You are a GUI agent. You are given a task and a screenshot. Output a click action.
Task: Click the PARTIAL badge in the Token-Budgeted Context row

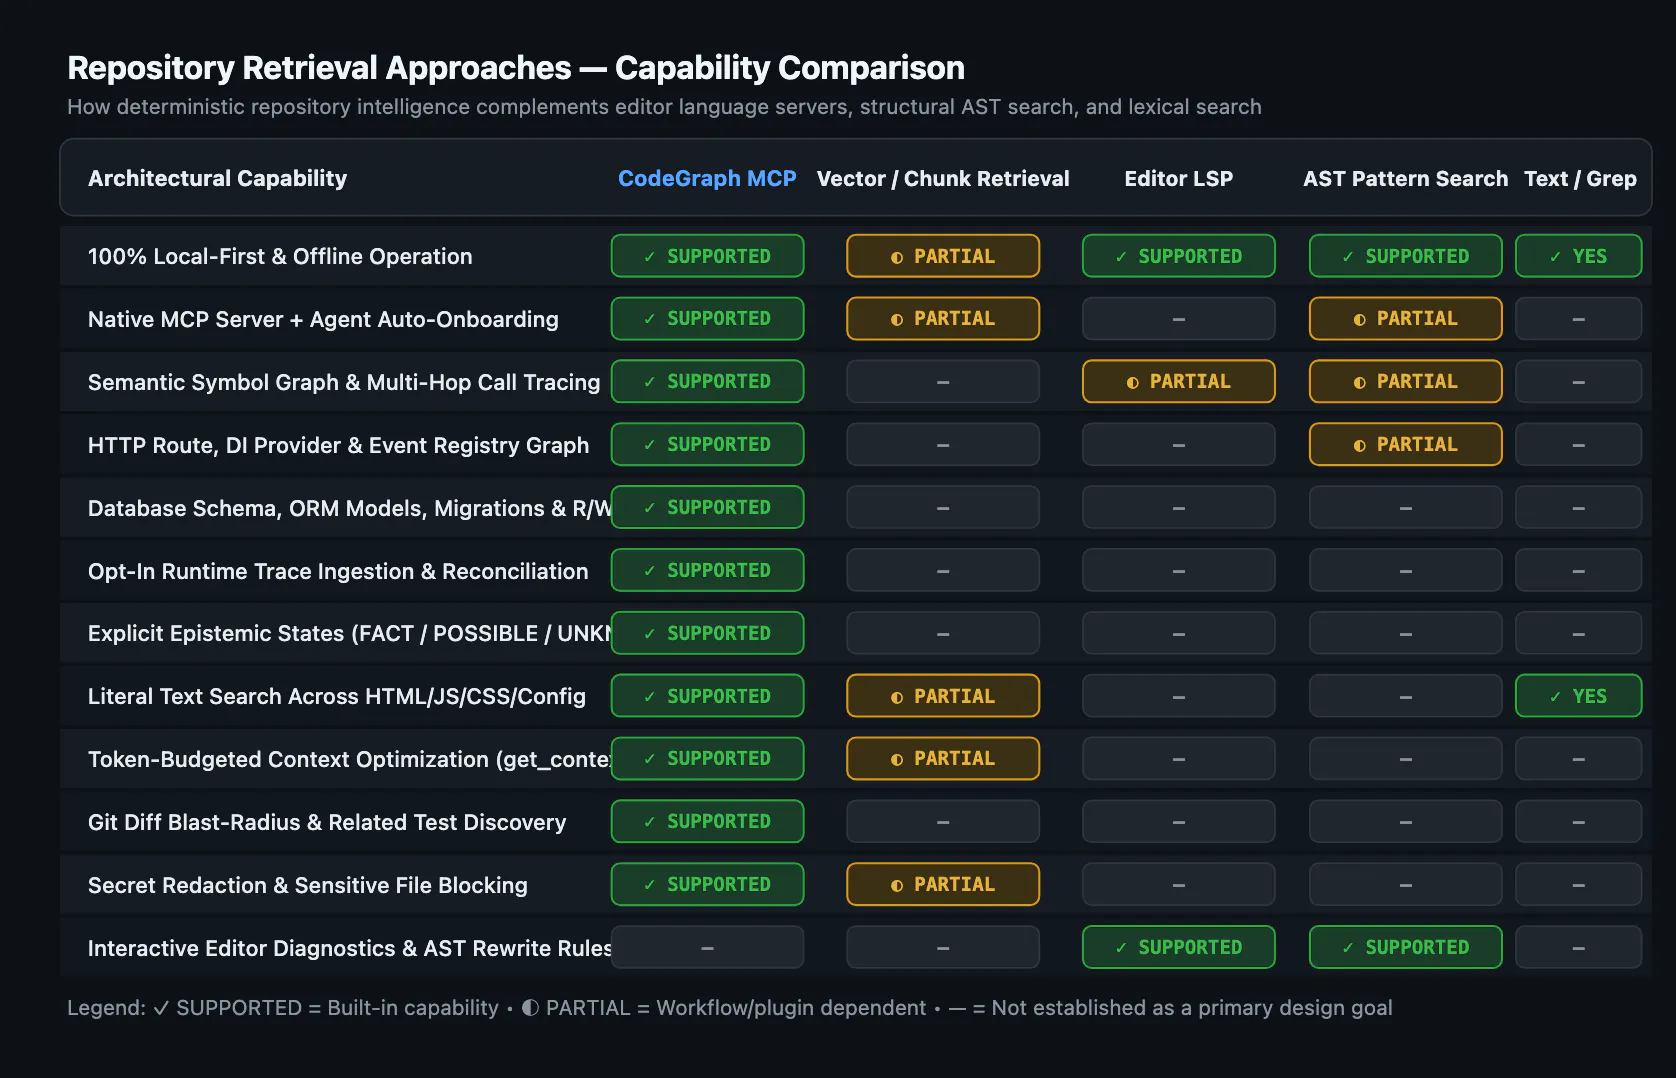pos(943,758)
